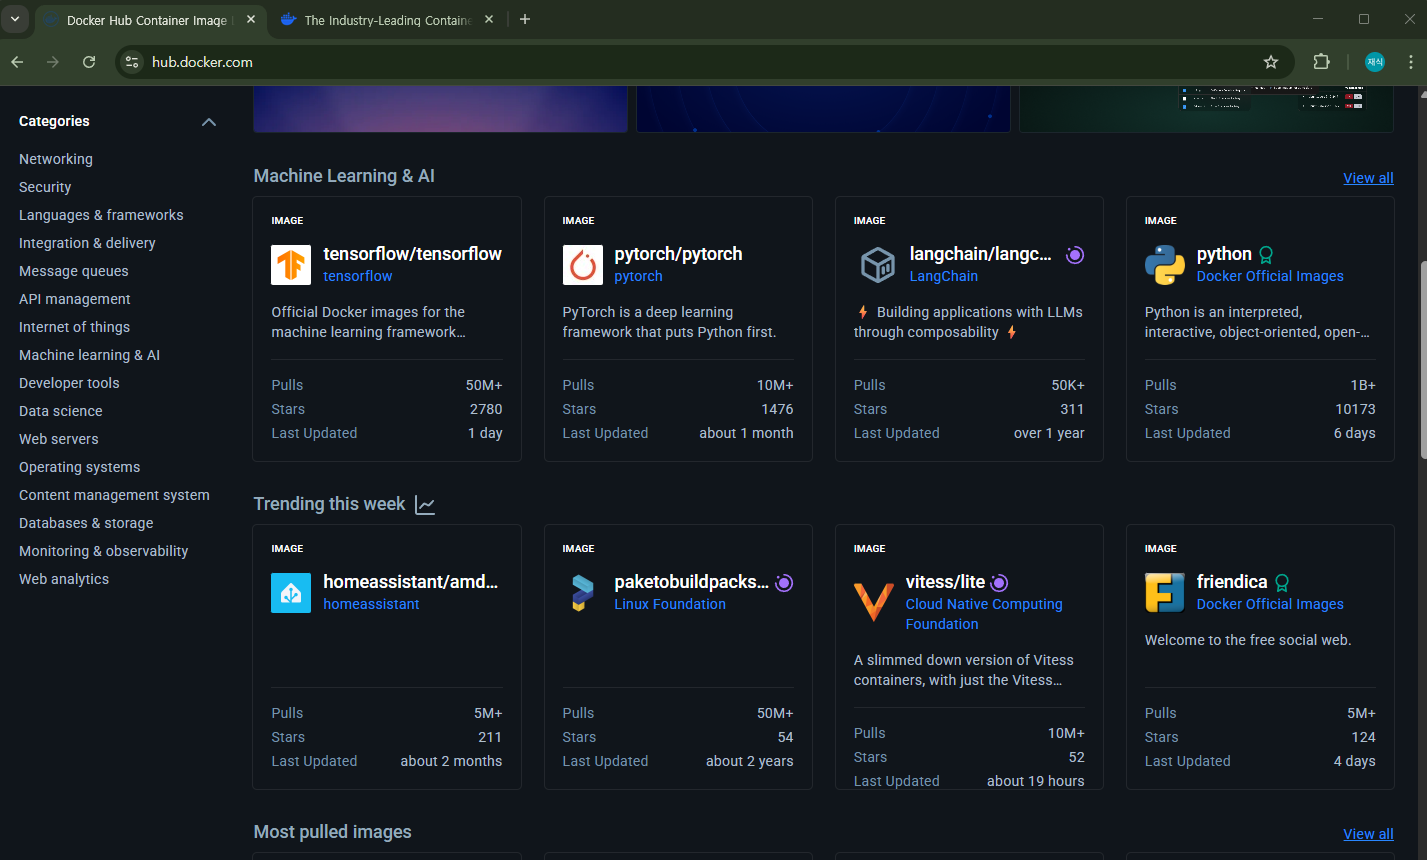1427x860 pixels.
Task: Click the tensorflow logo icon
Action: tap(291, 265)
